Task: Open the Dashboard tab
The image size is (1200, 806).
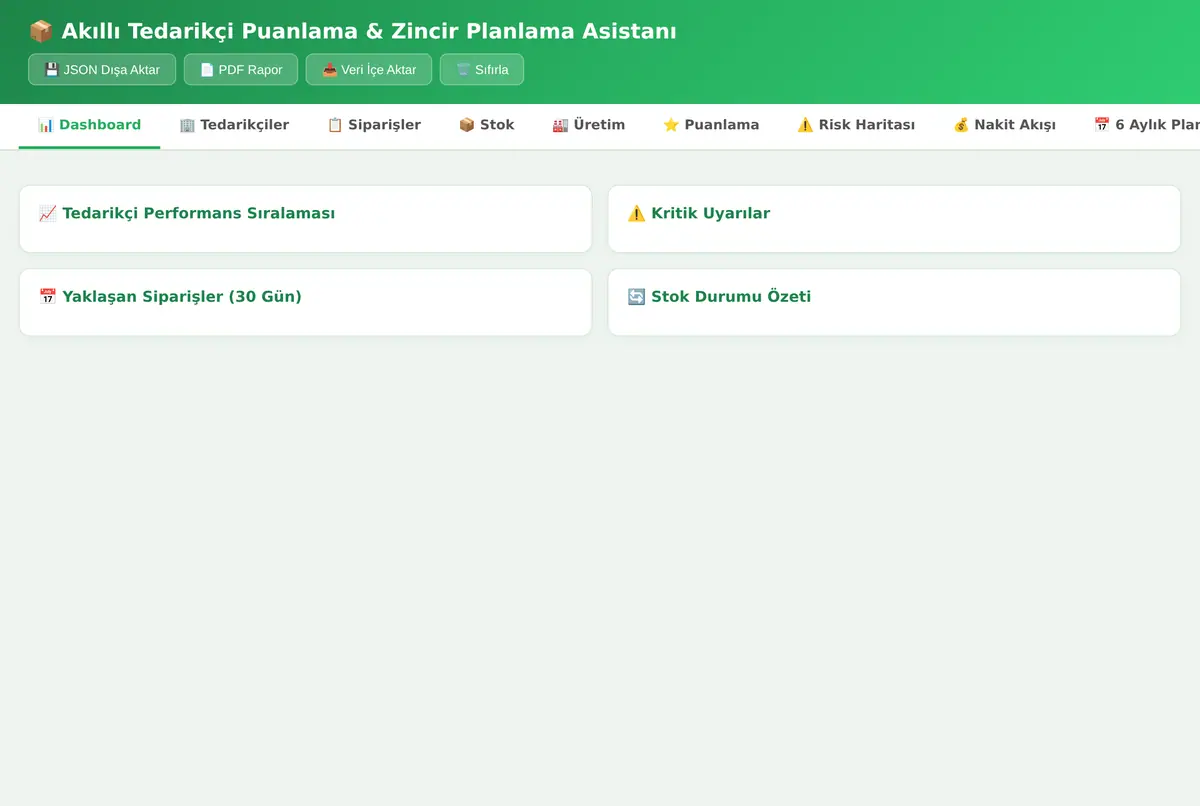Action: [89, 125]
